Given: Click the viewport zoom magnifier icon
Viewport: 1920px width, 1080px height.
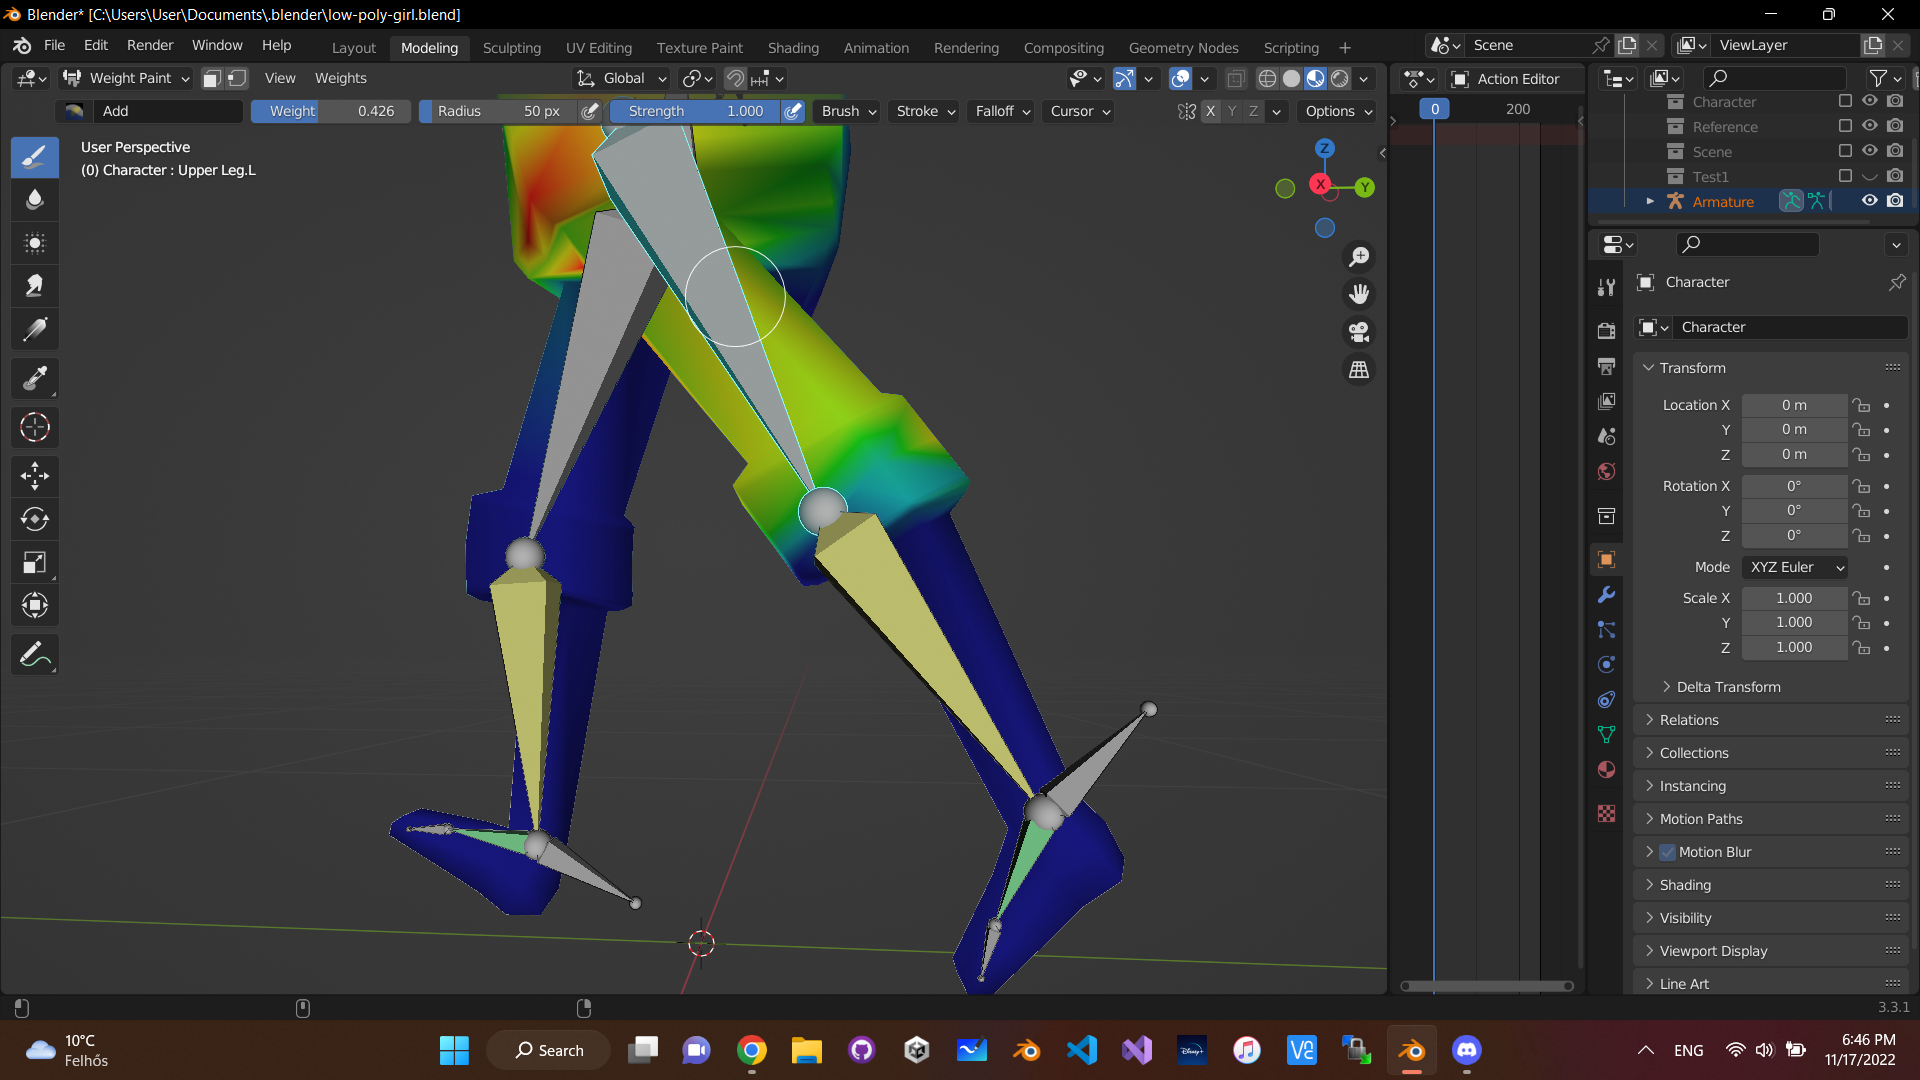Looking at the screenshot, I should point(1359,257).
